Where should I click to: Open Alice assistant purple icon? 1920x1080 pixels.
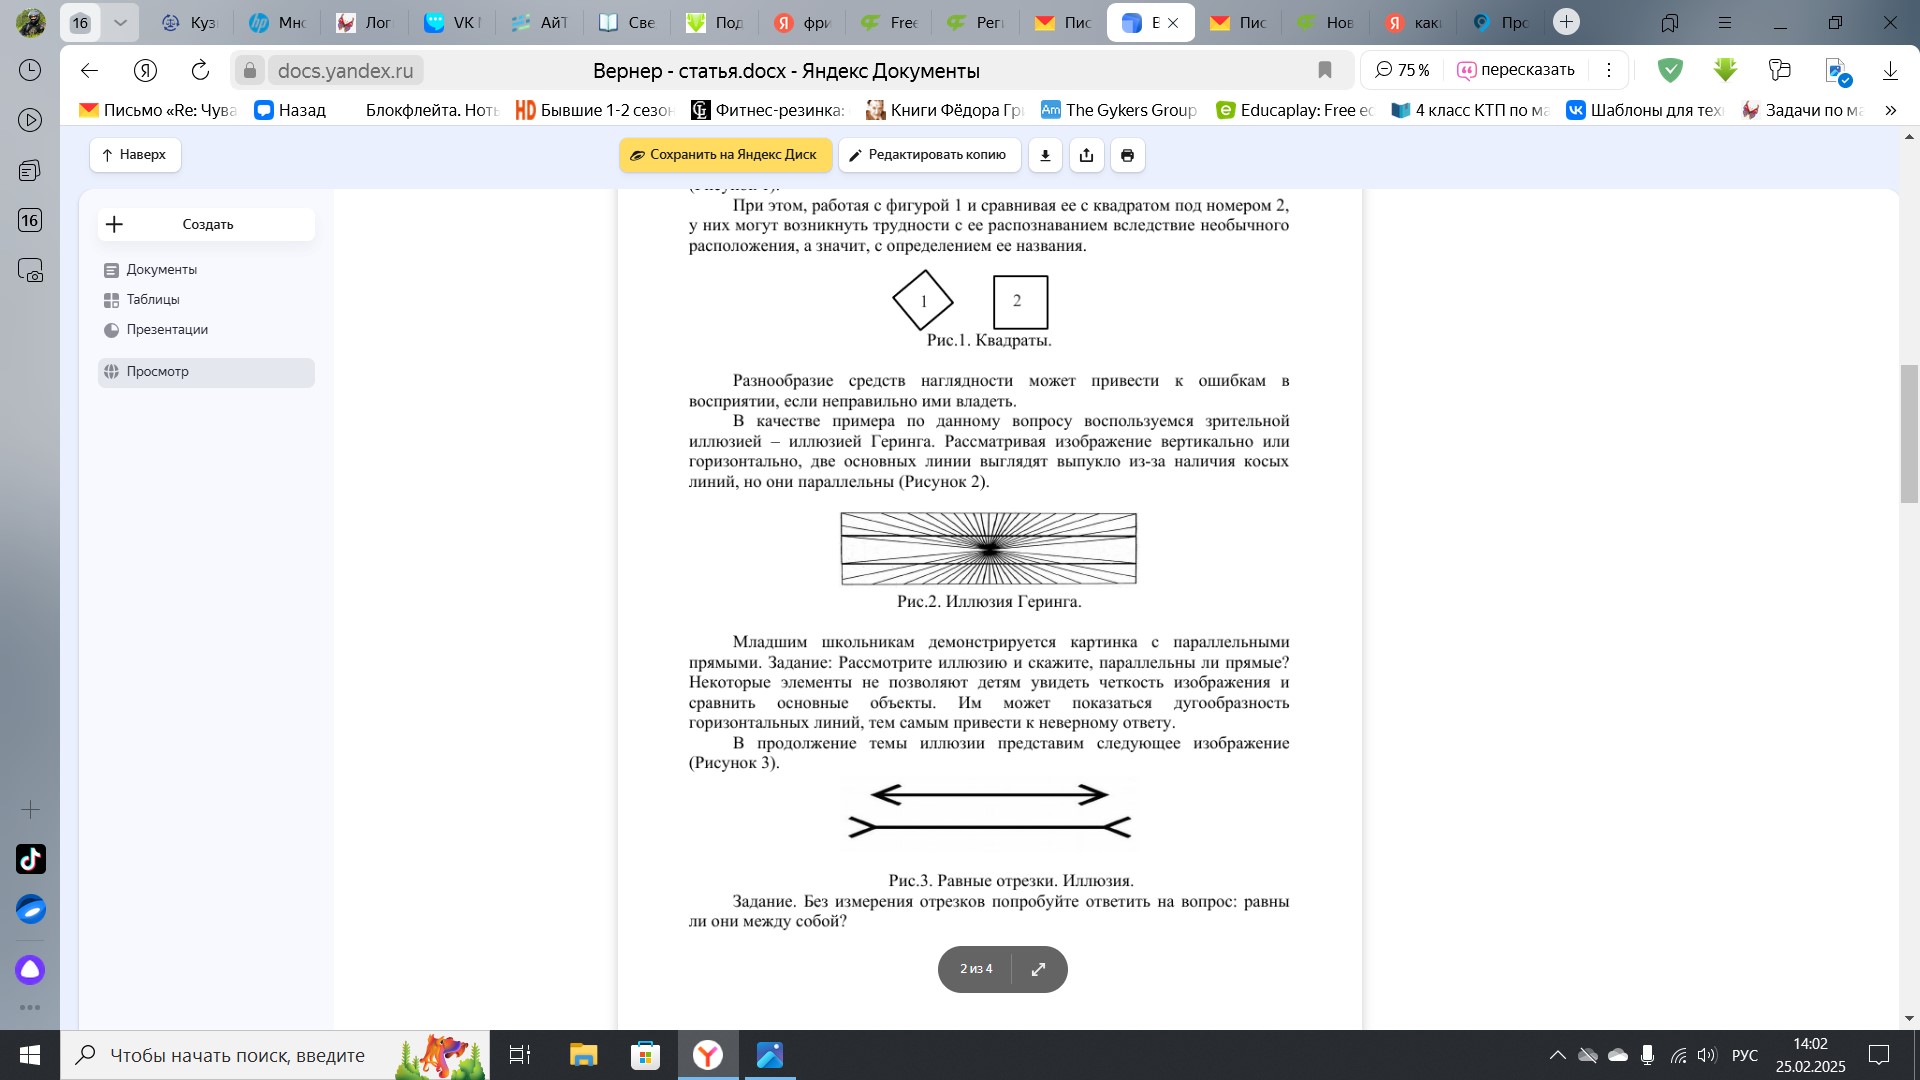[x=30, y=969]
